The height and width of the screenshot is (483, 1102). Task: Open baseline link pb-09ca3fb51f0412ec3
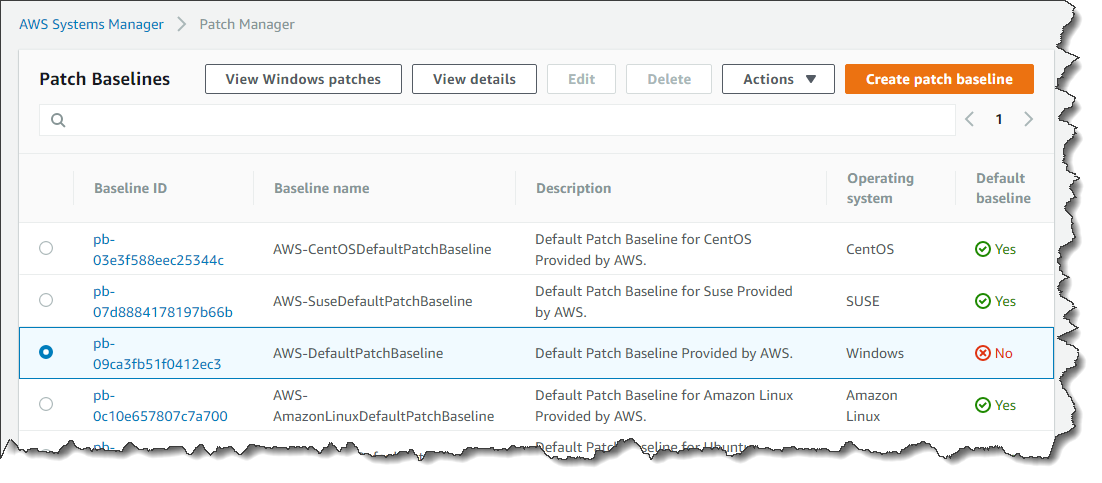tap(157, 364)
